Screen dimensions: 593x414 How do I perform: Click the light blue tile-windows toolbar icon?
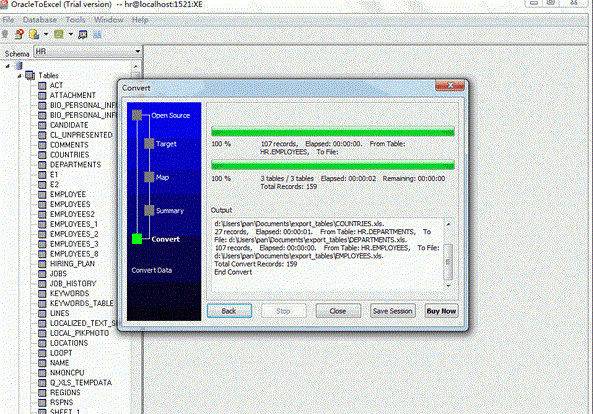tap(97, 34)
